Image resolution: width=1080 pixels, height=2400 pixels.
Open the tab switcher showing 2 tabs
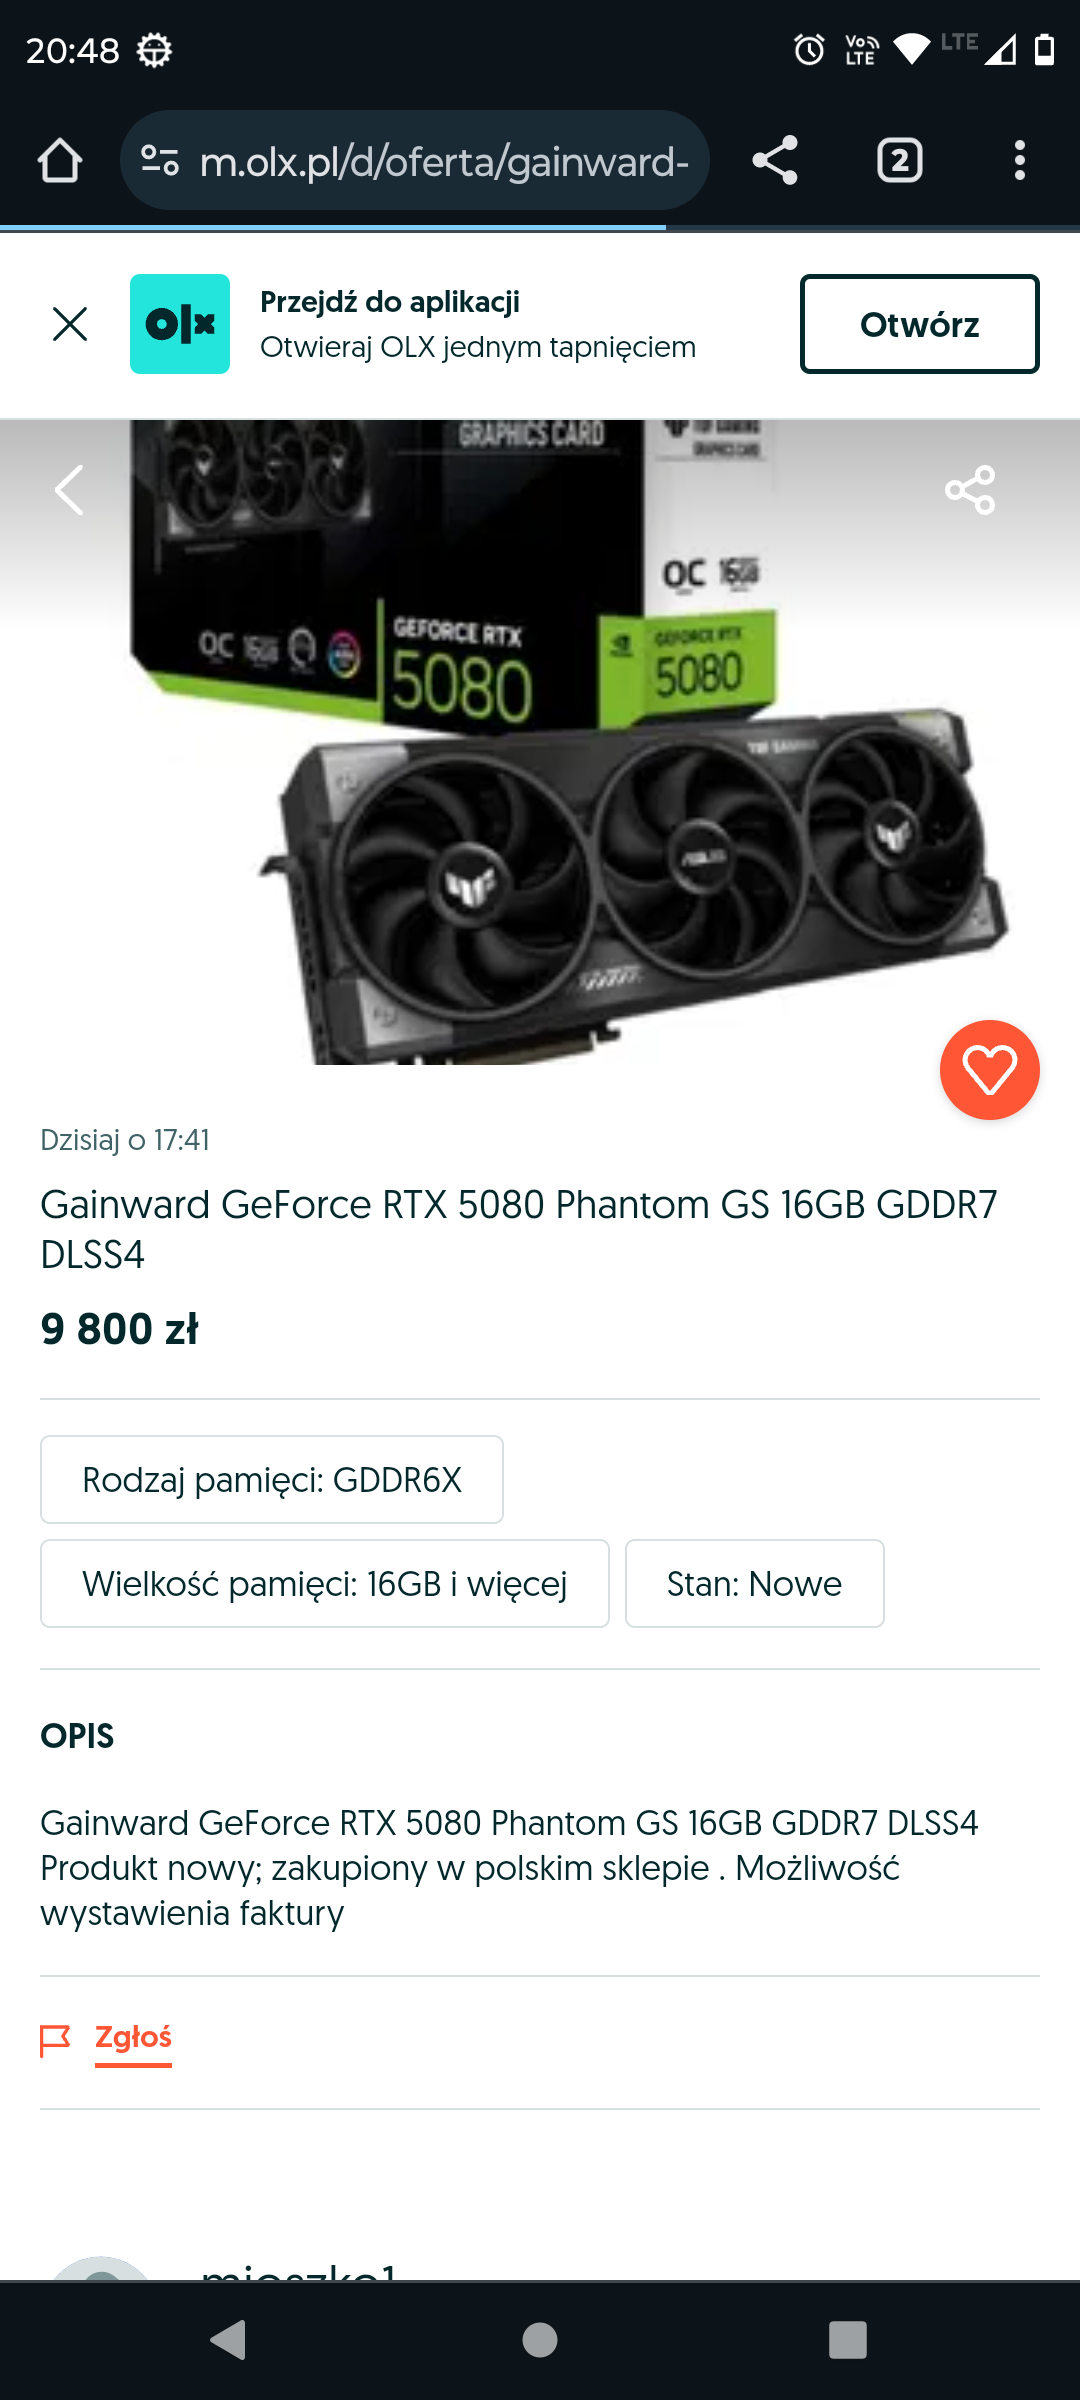(900, 160)
